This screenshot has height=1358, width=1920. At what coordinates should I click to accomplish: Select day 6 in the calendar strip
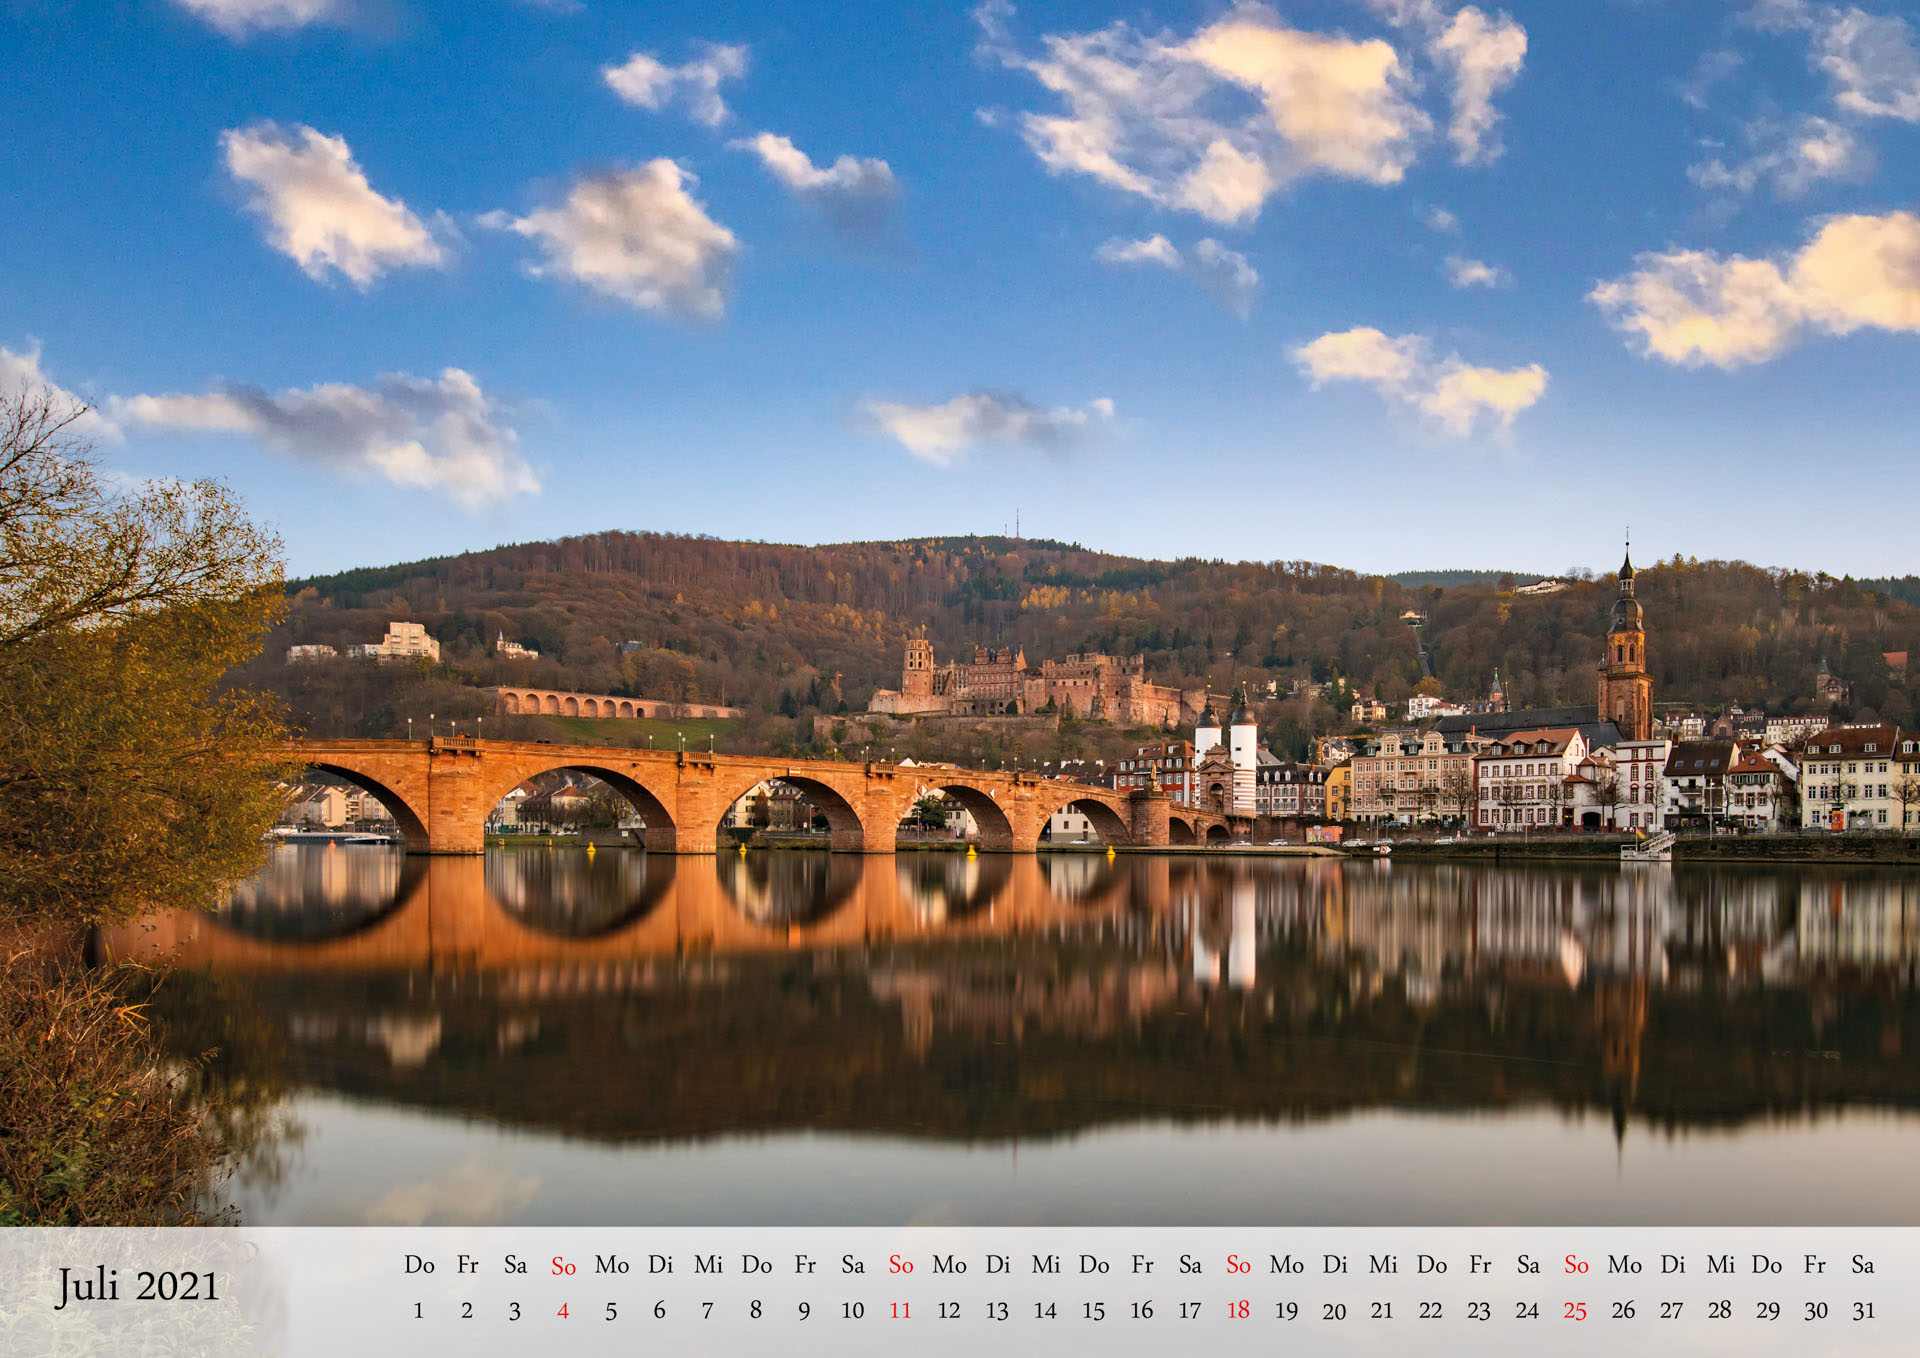[x=660, y=1310]
